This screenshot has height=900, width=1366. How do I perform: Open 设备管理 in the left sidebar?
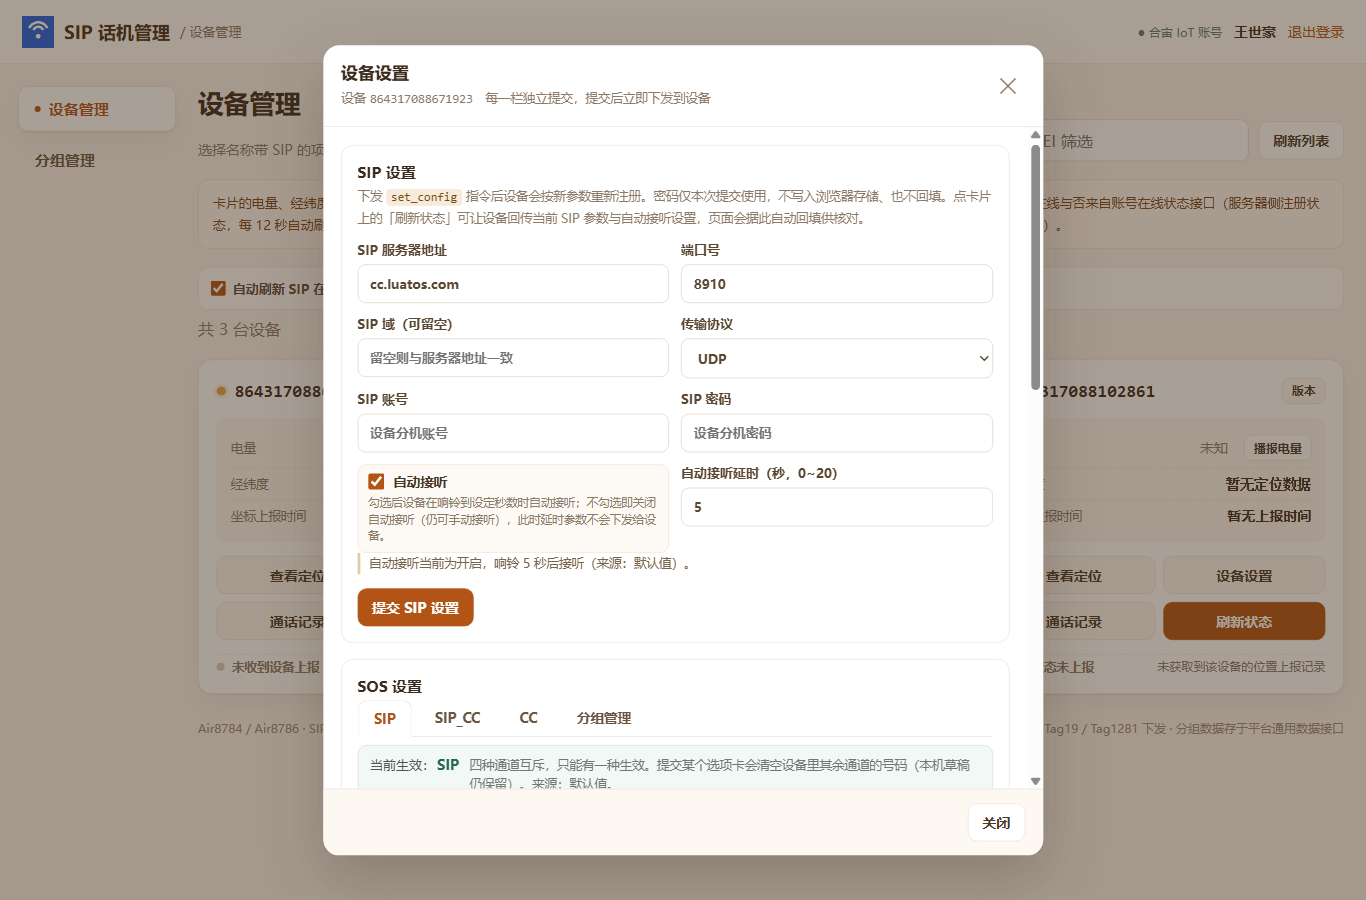tap(97, 109)
